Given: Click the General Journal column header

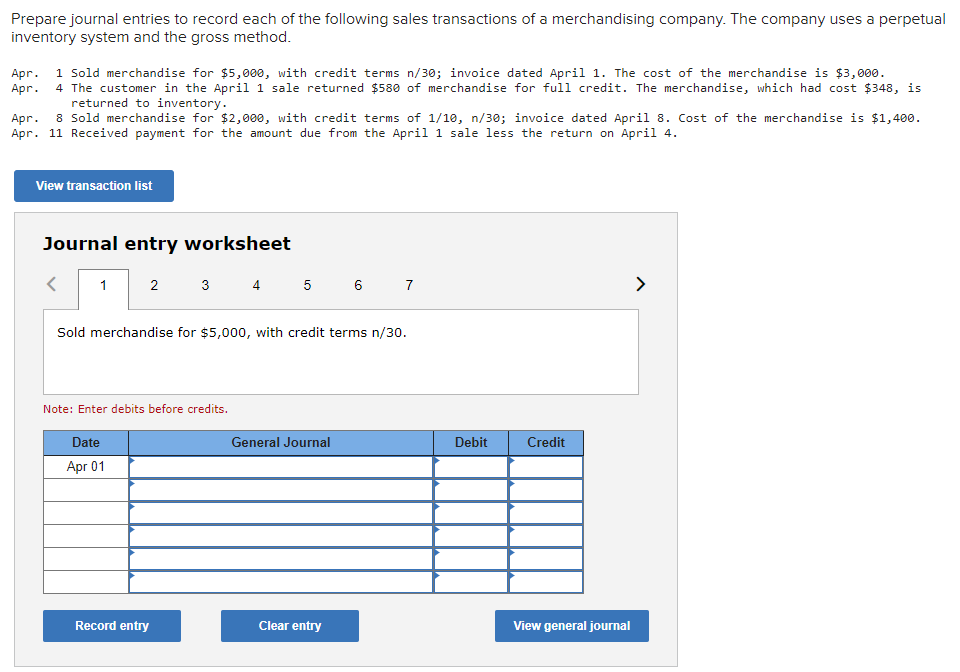Looking at the screenshot, I should (x=281, y=442).
